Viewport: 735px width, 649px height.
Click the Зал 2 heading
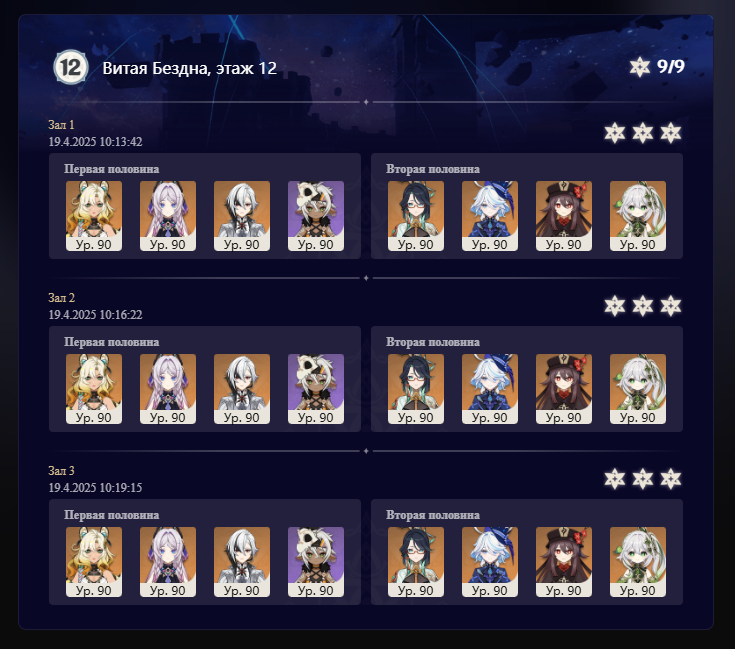click(x=61, y=298)
